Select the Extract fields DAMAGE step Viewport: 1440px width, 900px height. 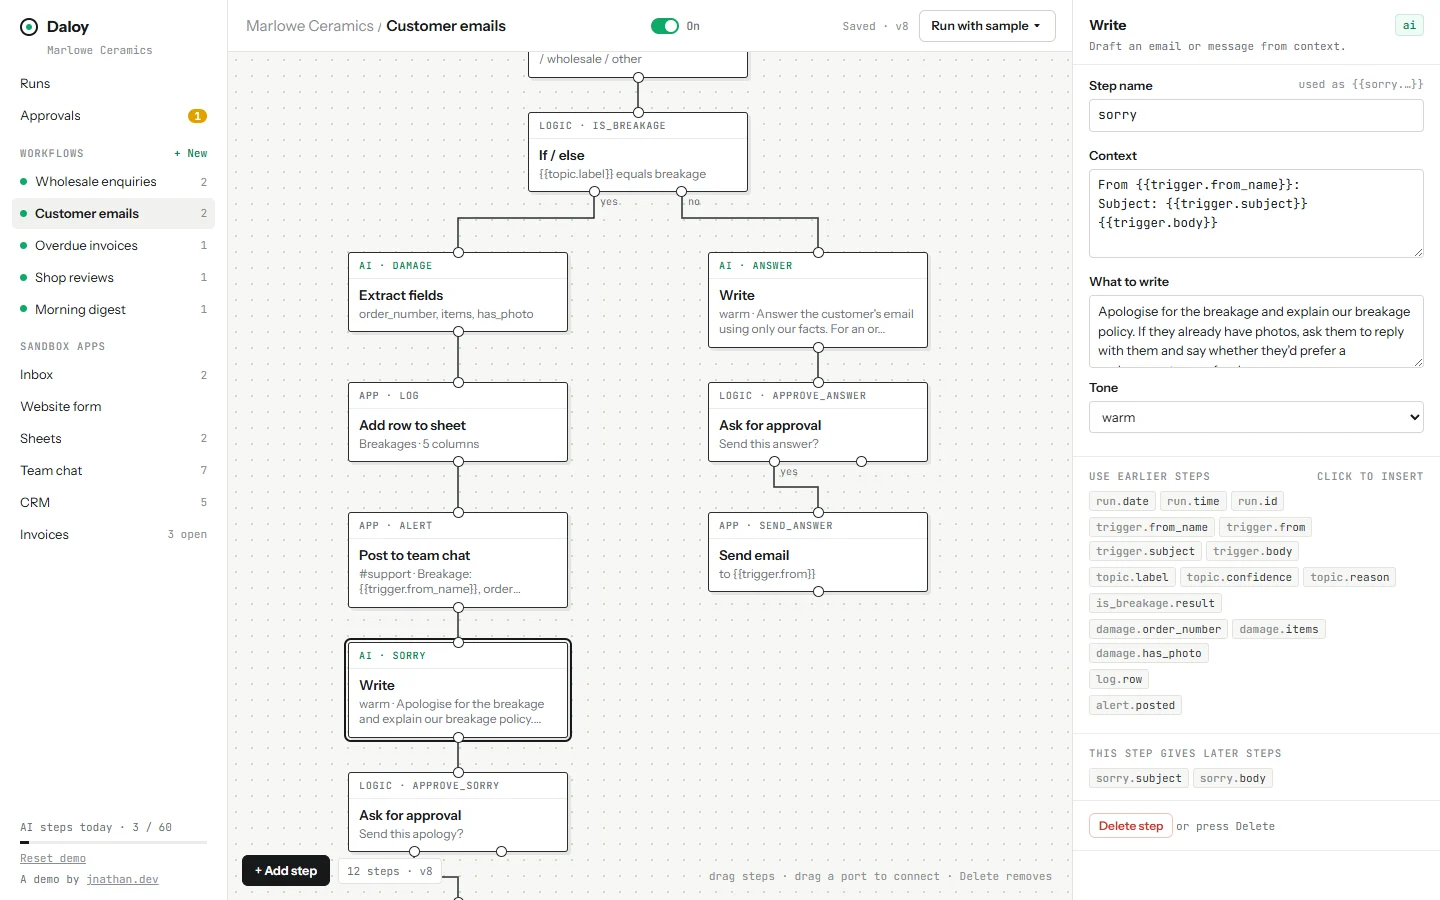(x=458, y=292)
